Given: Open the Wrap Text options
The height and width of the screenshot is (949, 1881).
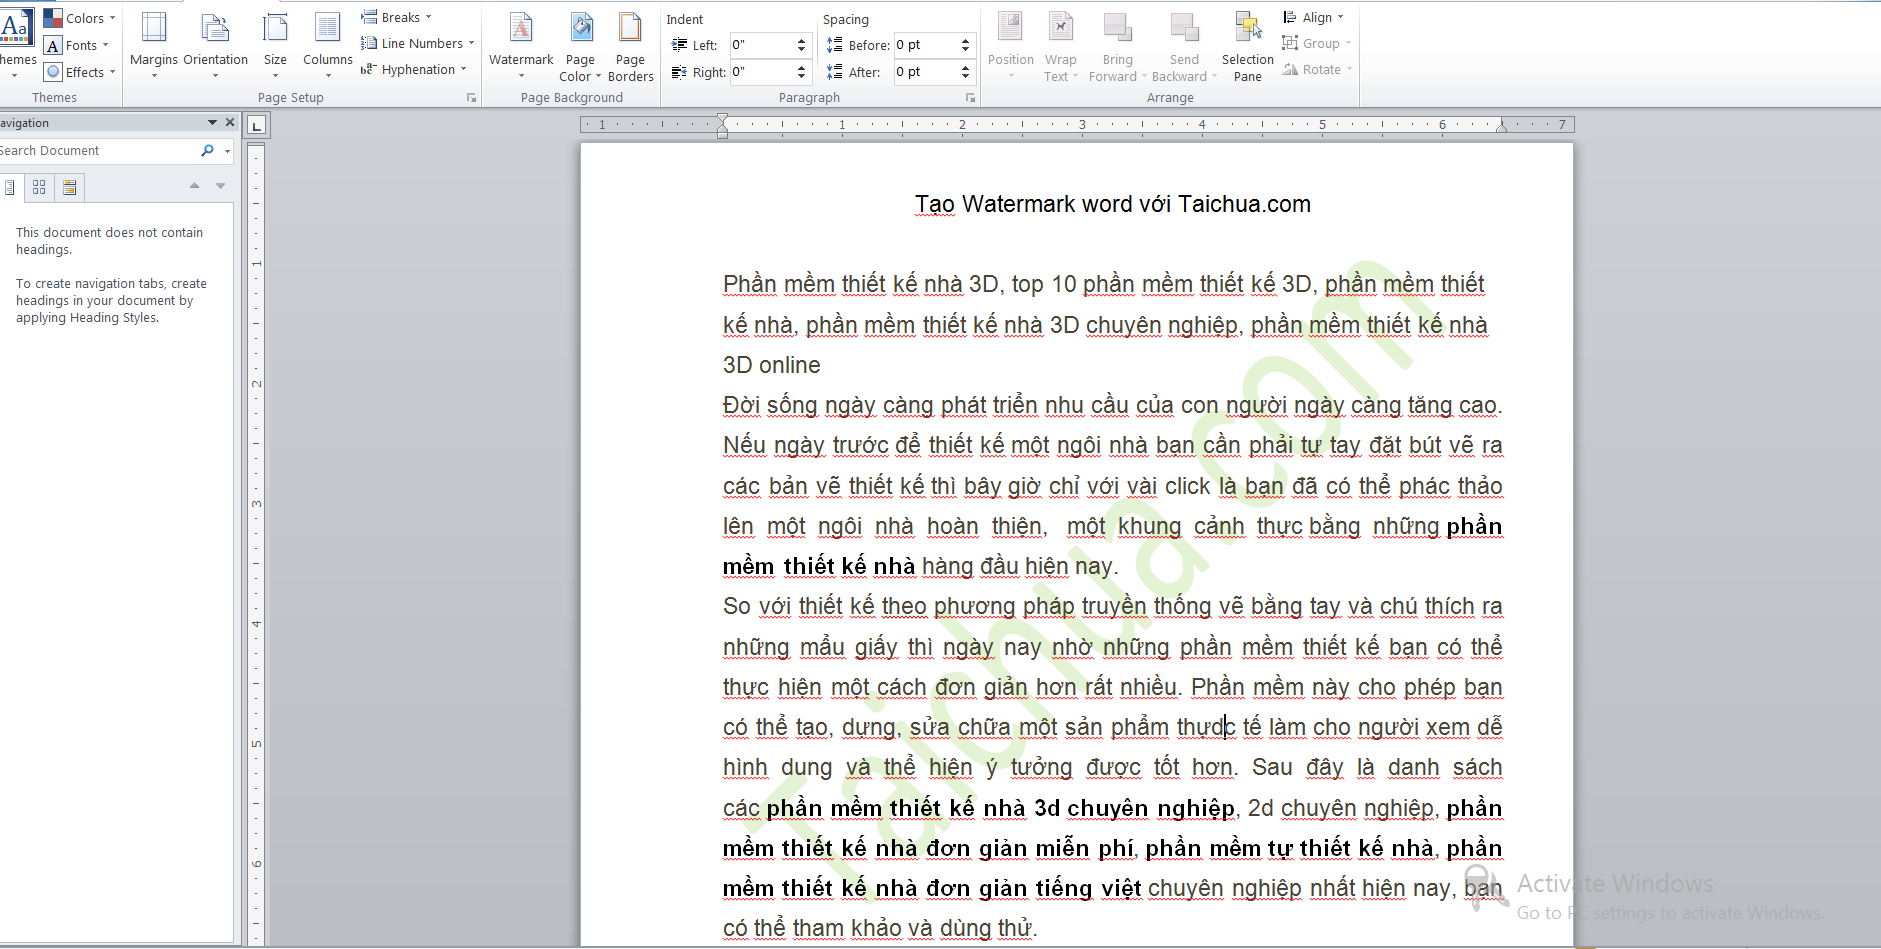Looking at the screenshot, I should (x=1061, y=45).
